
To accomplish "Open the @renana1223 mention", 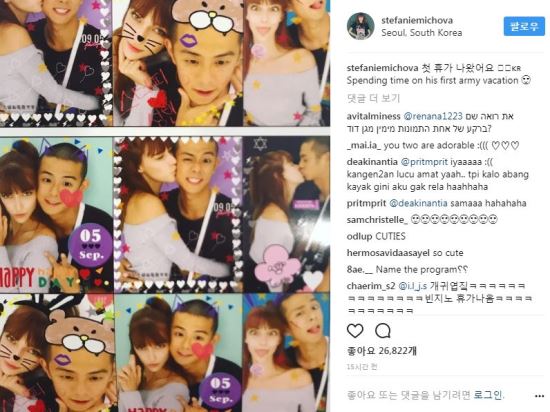I will click(x=433, y=116).
